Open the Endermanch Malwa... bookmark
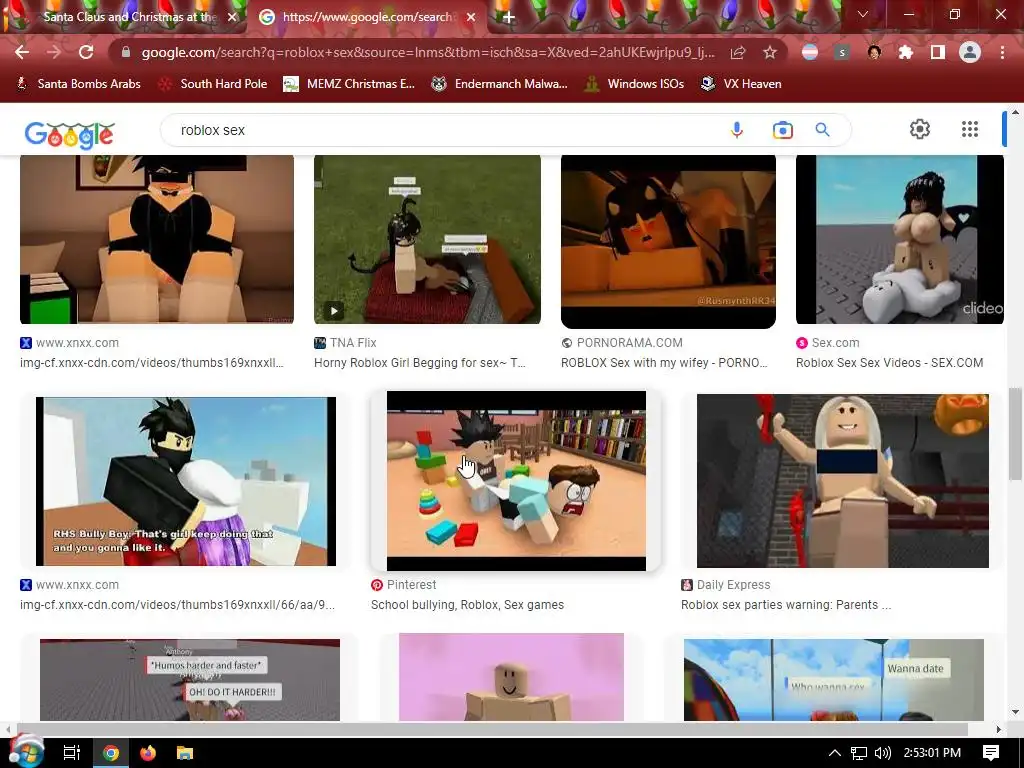 pyautogui.click(x=500, y=84)
